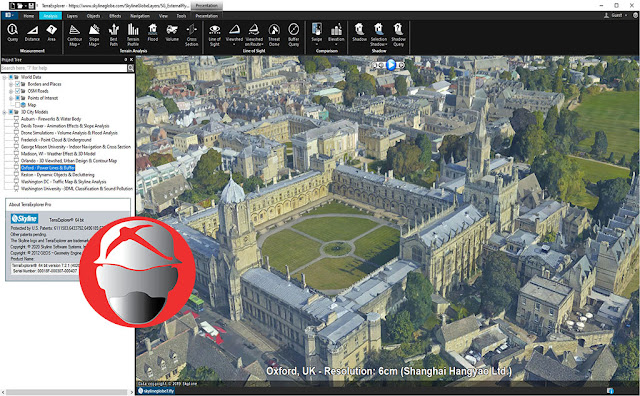The width and height of the screenshot is (640, 396).
Task: Pin the Project Tree panel
Action: 126,60
